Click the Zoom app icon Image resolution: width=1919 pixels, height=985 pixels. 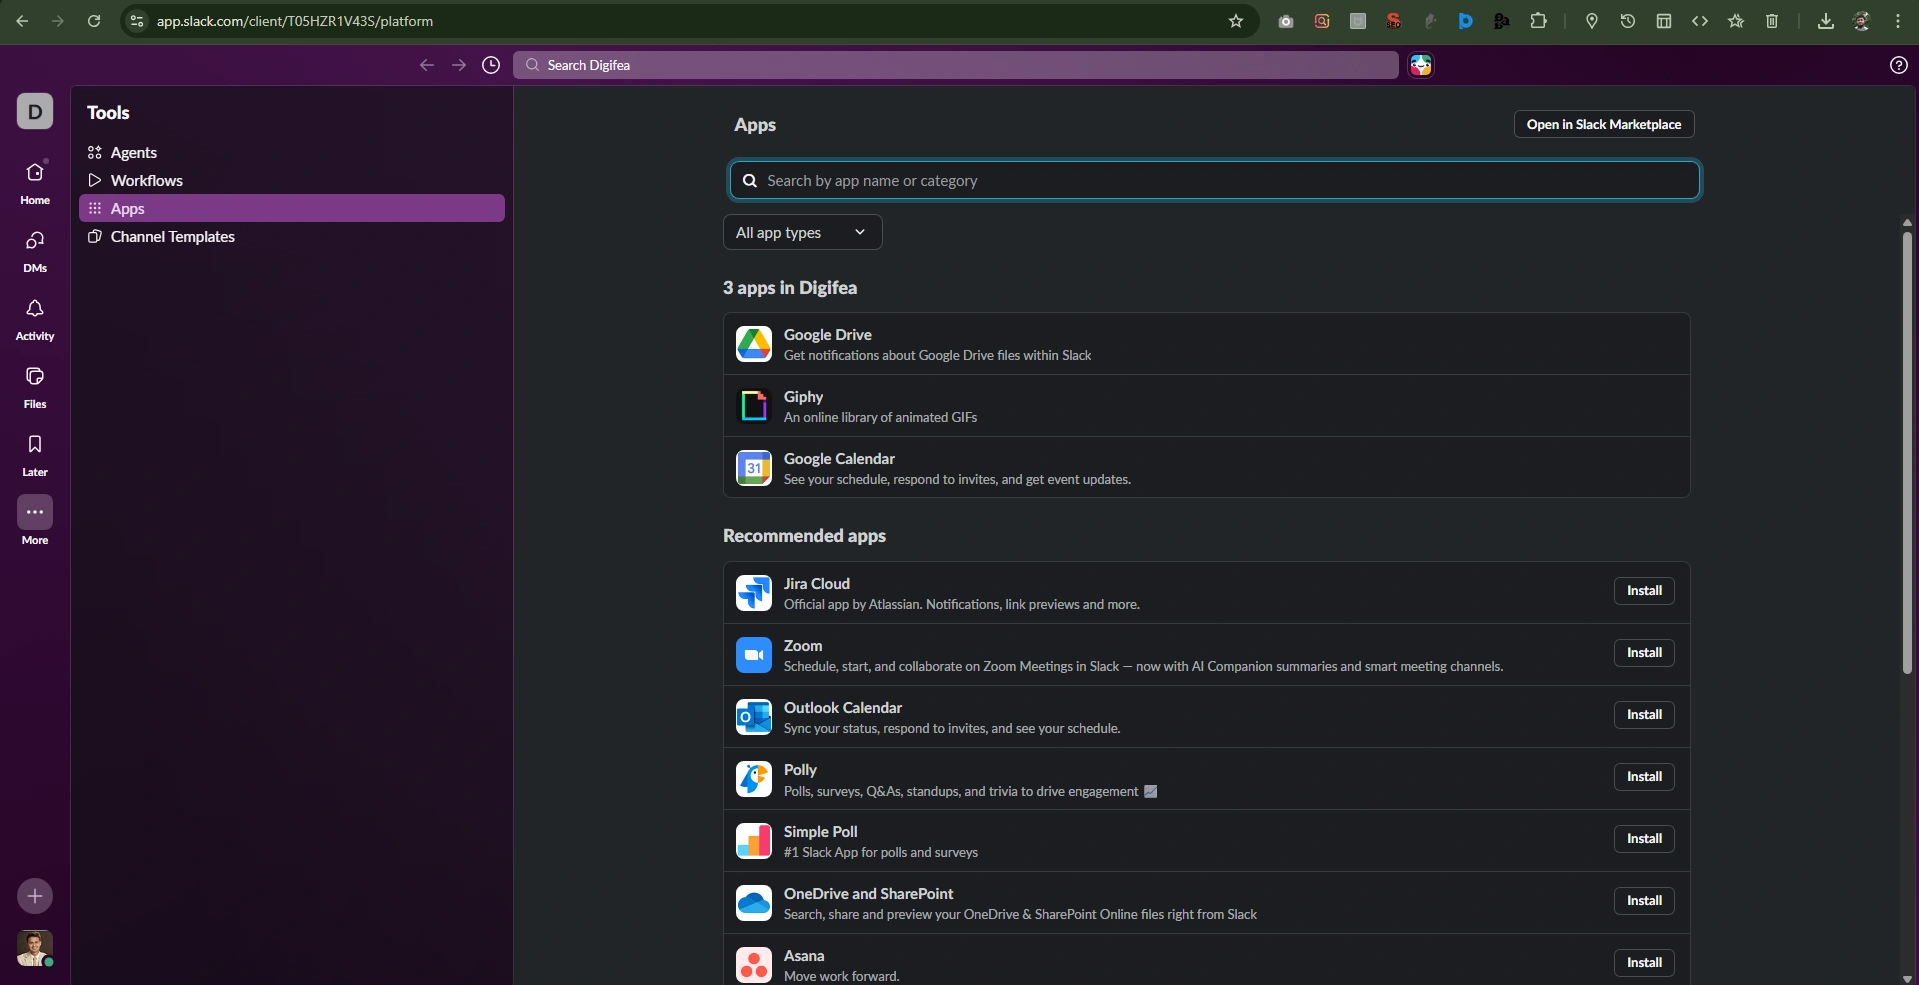tap(754, 655)
